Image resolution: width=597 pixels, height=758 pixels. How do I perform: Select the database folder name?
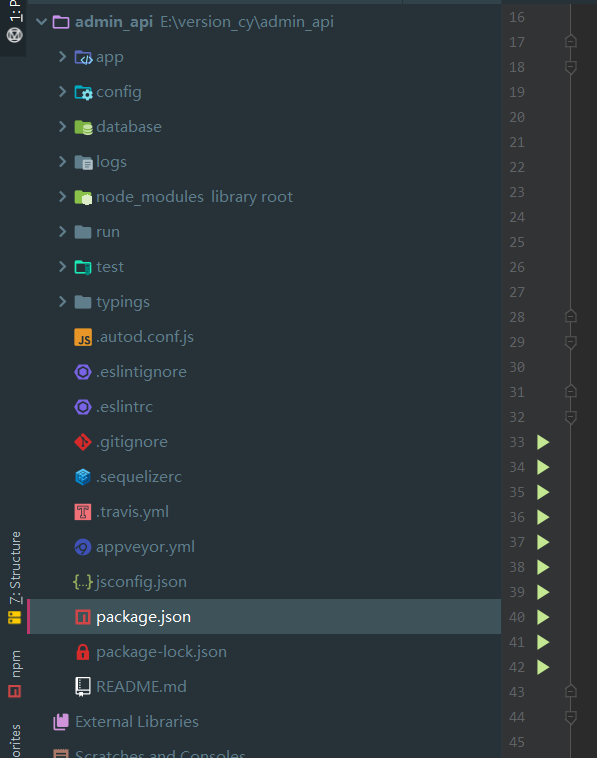click(129, 127)
